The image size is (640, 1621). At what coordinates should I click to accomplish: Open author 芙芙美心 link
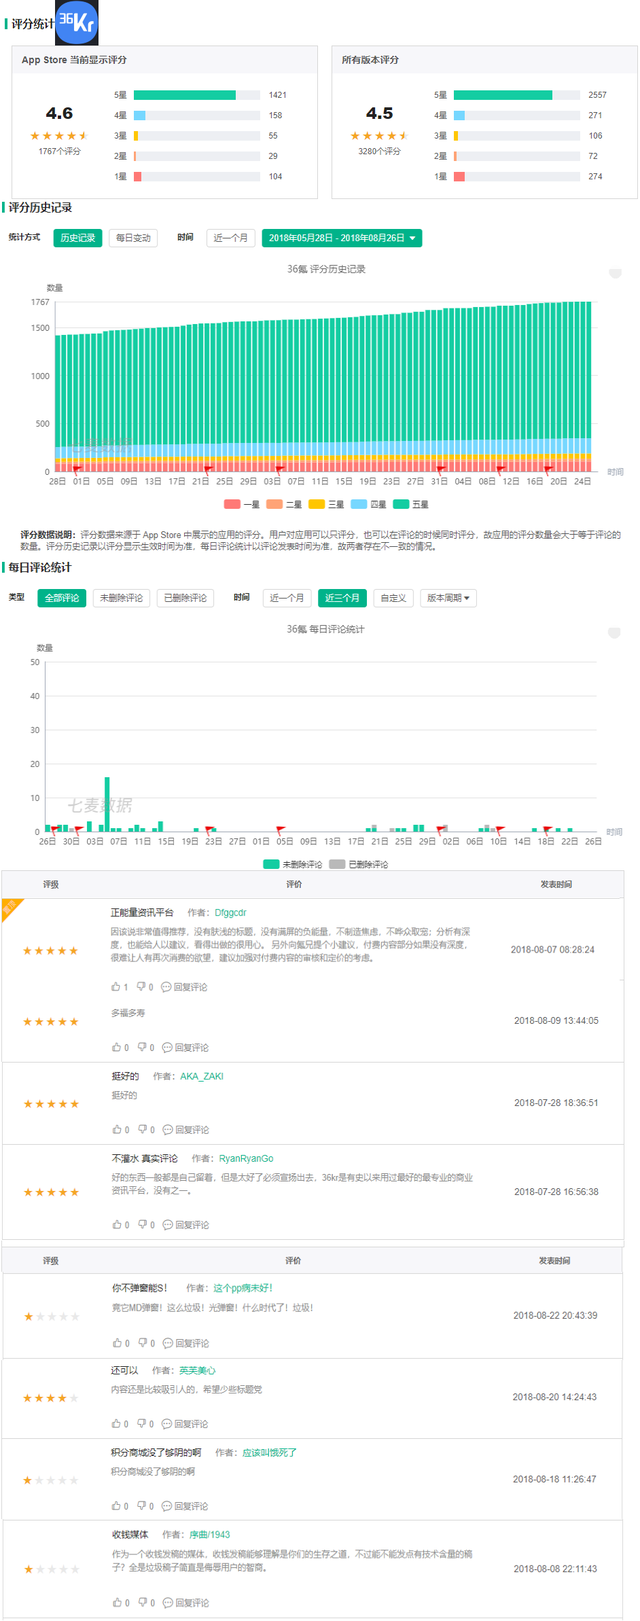click(197, 1371)
